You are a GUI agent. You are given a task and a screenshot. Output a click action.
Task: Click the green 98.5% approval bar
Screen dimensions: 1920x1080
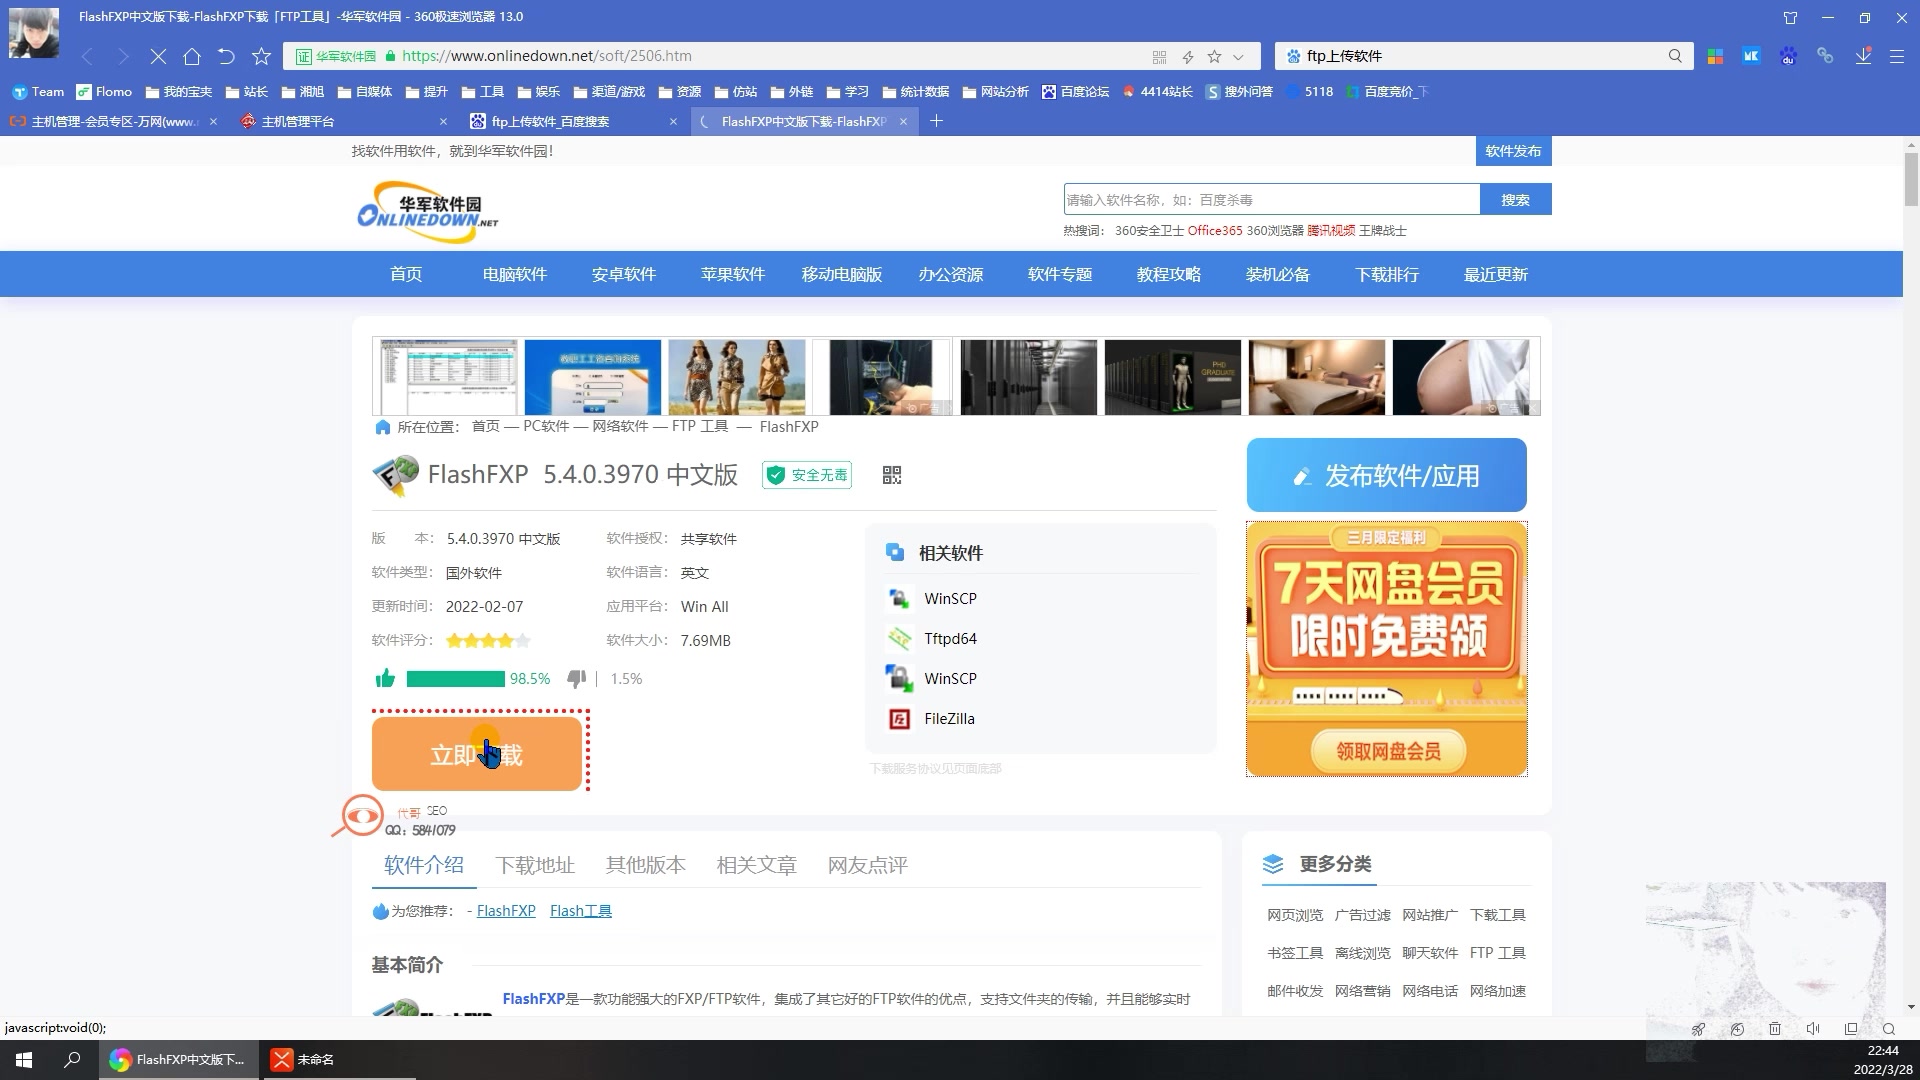point(455,679)
